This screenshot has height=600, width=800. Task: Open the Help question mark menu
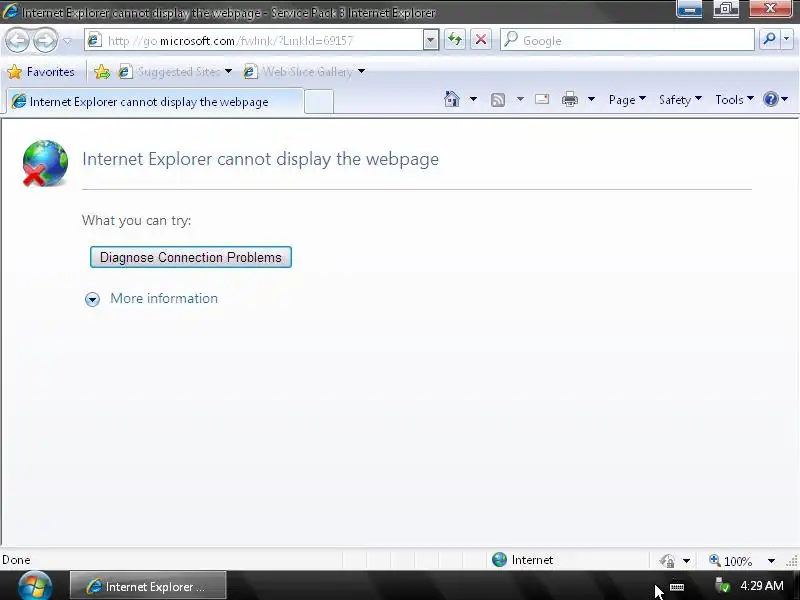point(775,99)
